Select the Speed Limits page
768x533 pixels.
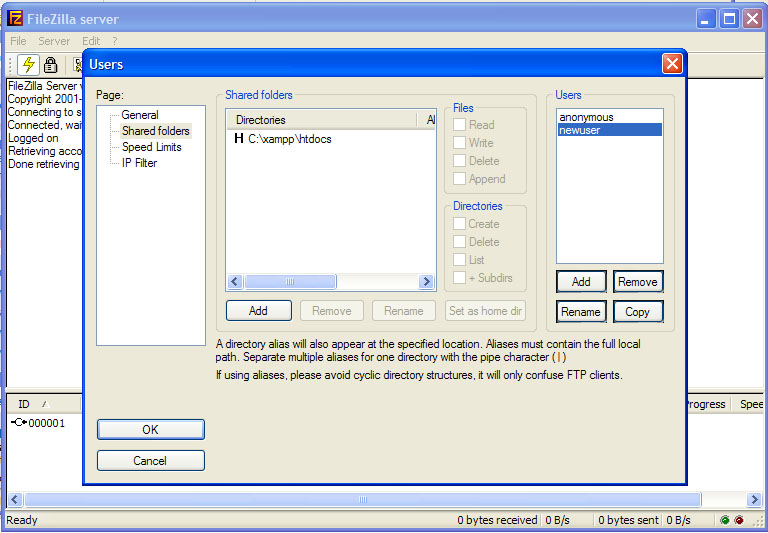[152, 147]
